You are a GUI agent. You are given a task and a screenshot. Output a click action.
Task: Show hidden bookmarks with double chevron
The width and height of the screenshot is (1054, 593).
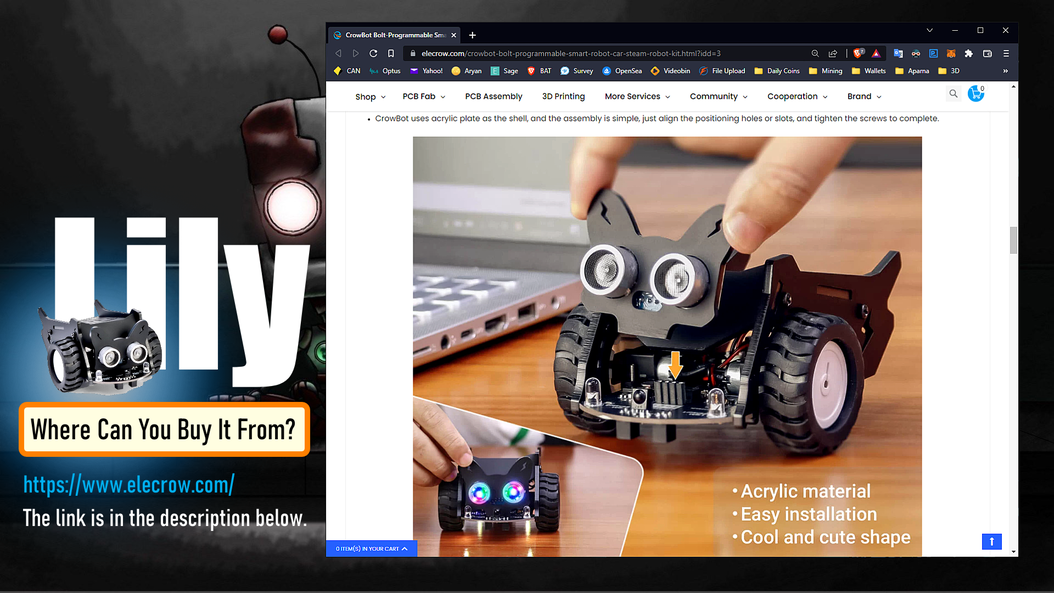coord(1006,71)
